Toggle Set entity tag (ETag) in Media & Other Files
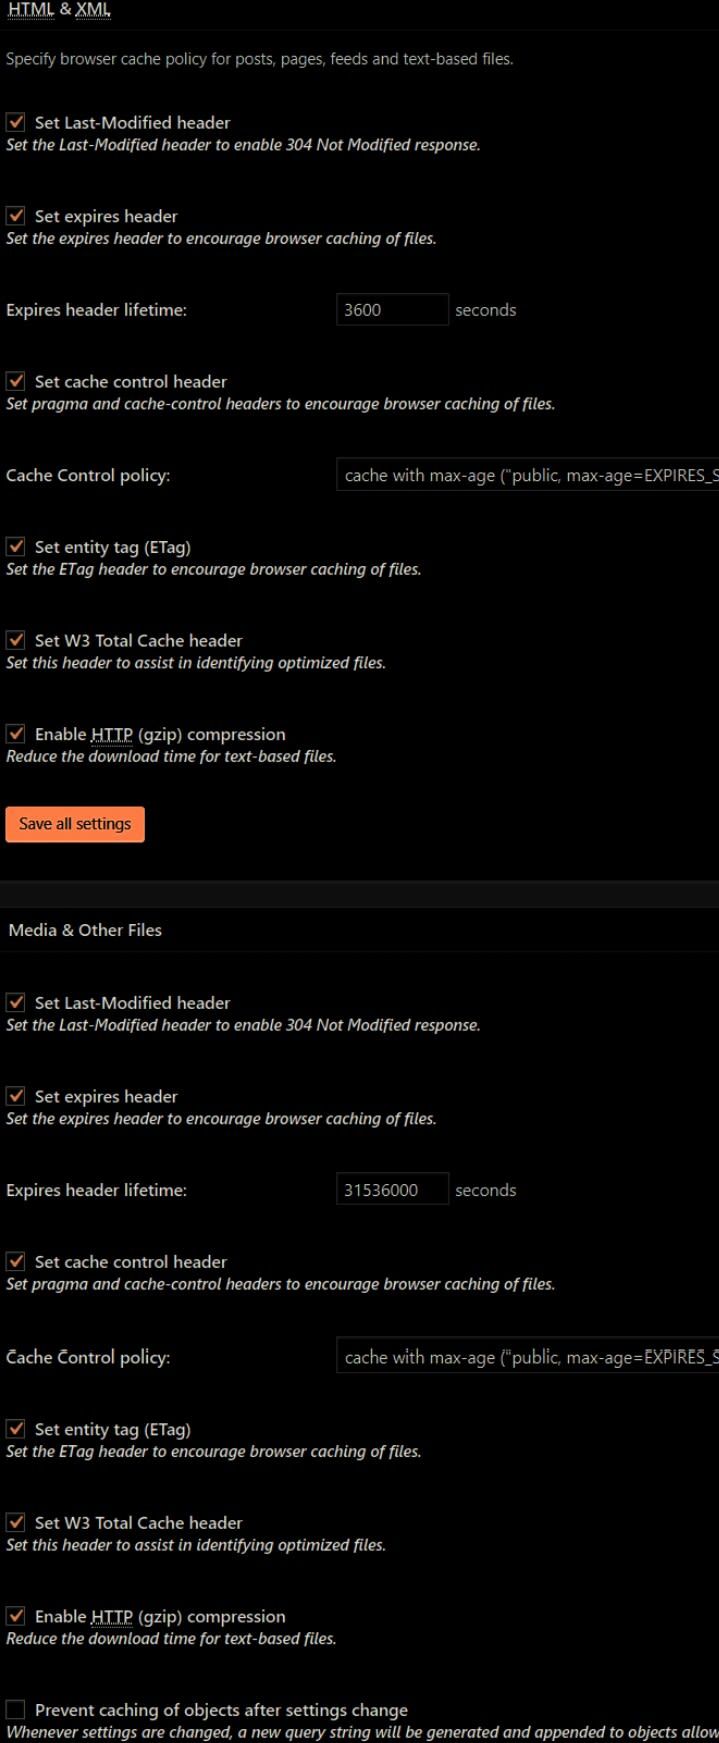The width and height of the screenshot is (719, 1743). pyautogui.click(x=16, y=1429)
